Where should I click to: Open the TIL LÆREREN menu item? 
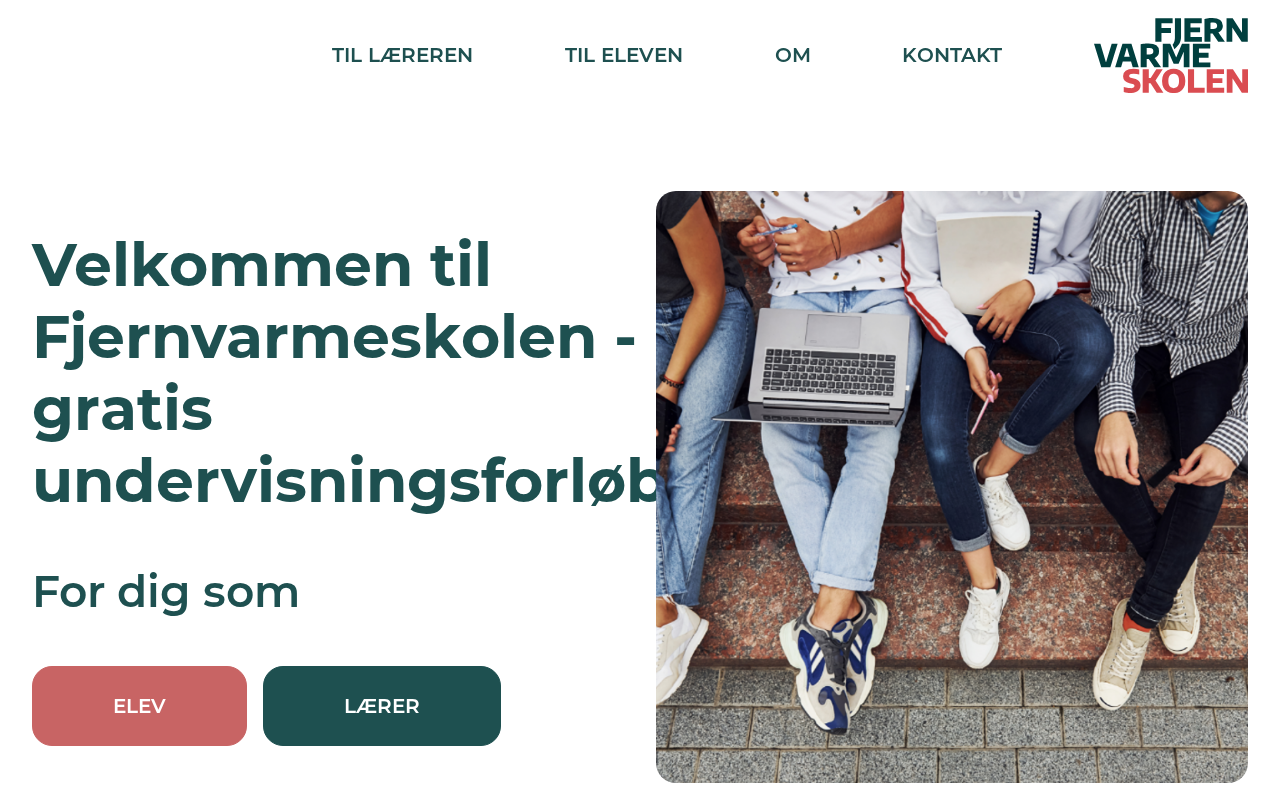click(x=402, y=55)
